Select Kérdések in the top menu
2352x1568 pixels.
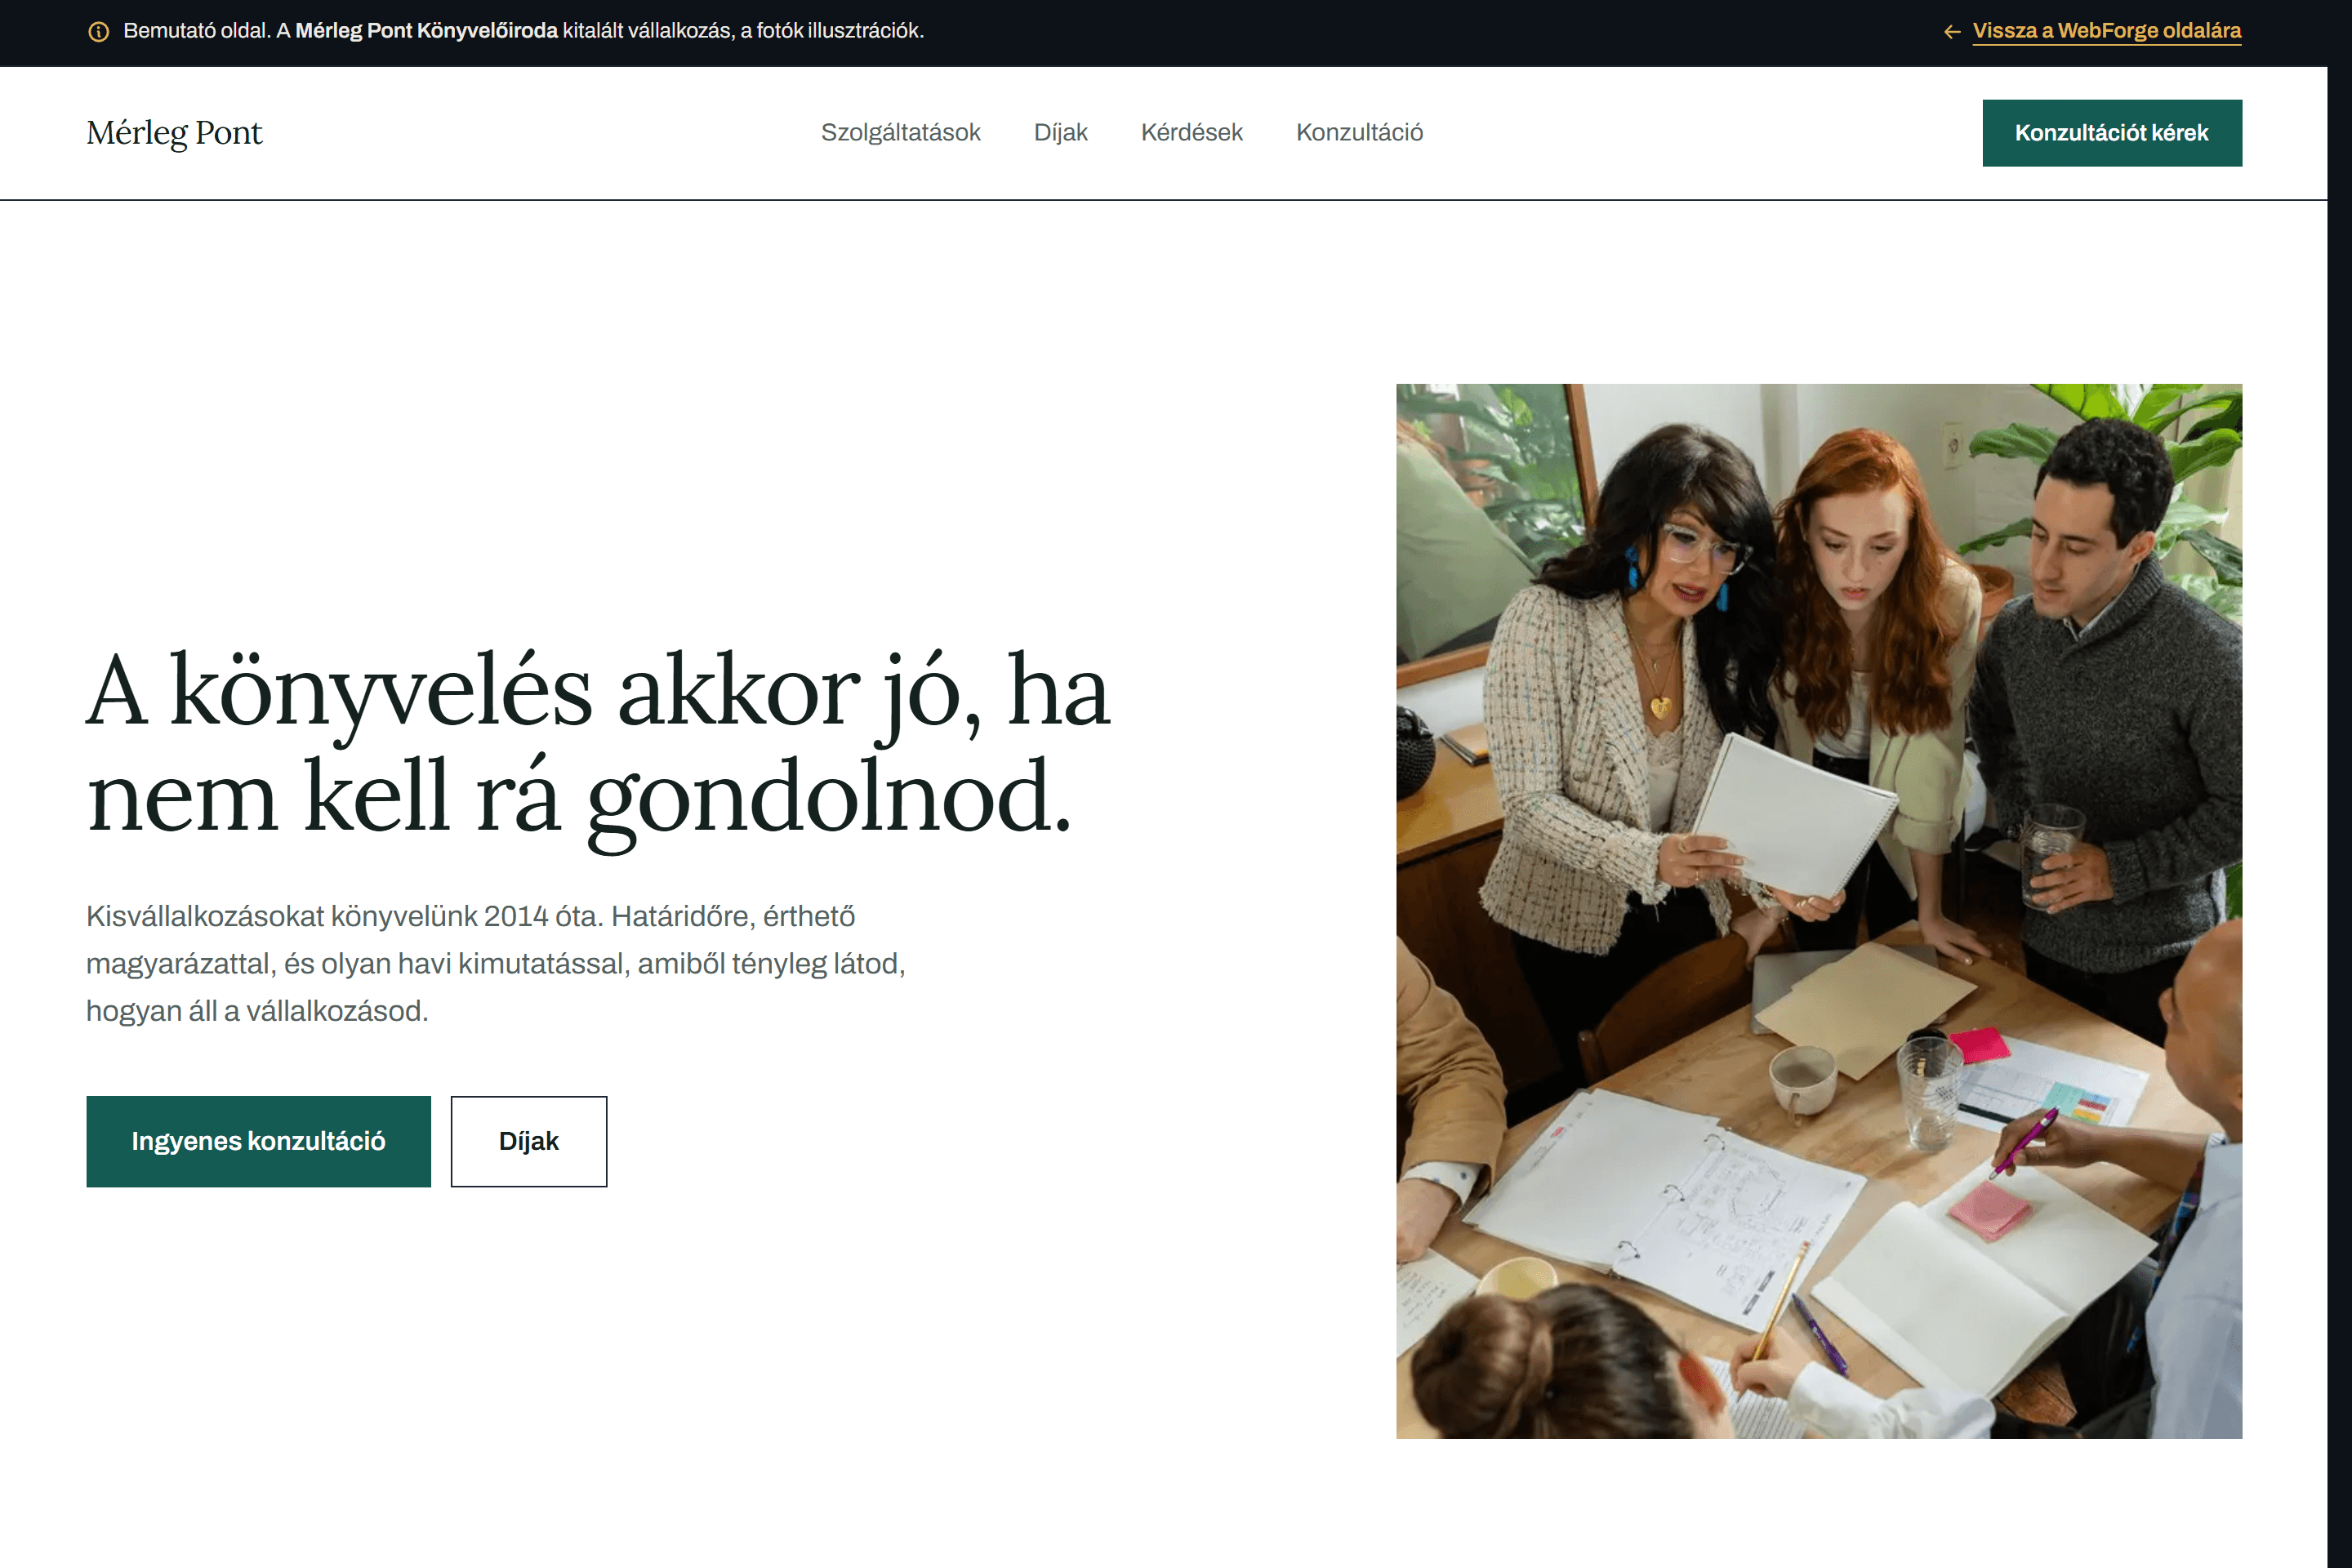coord(1191,132)
